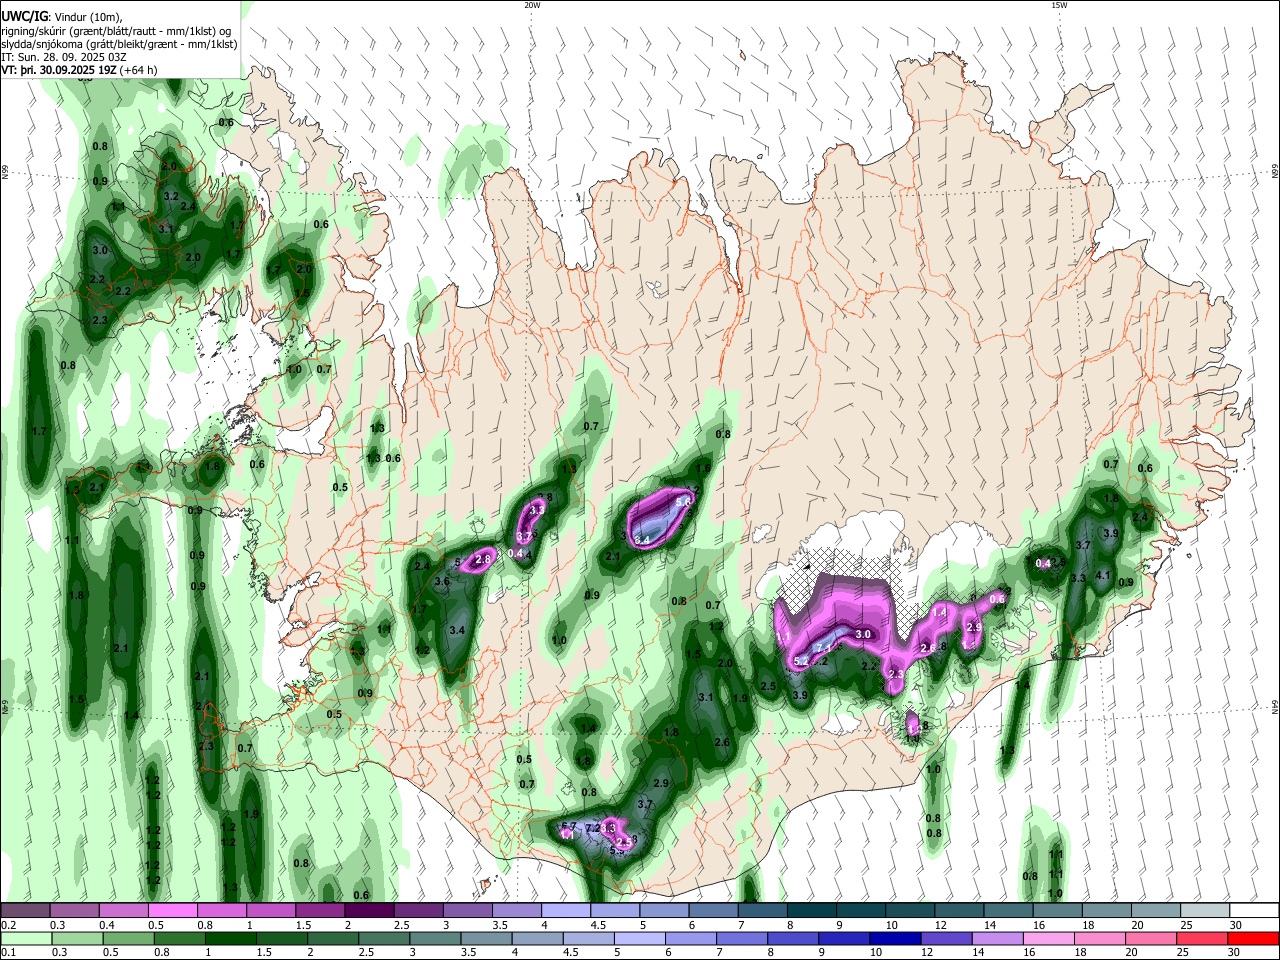
Task: Click the '0.1' label at the start of the lower scale
Action: click(x=9, y=953)
